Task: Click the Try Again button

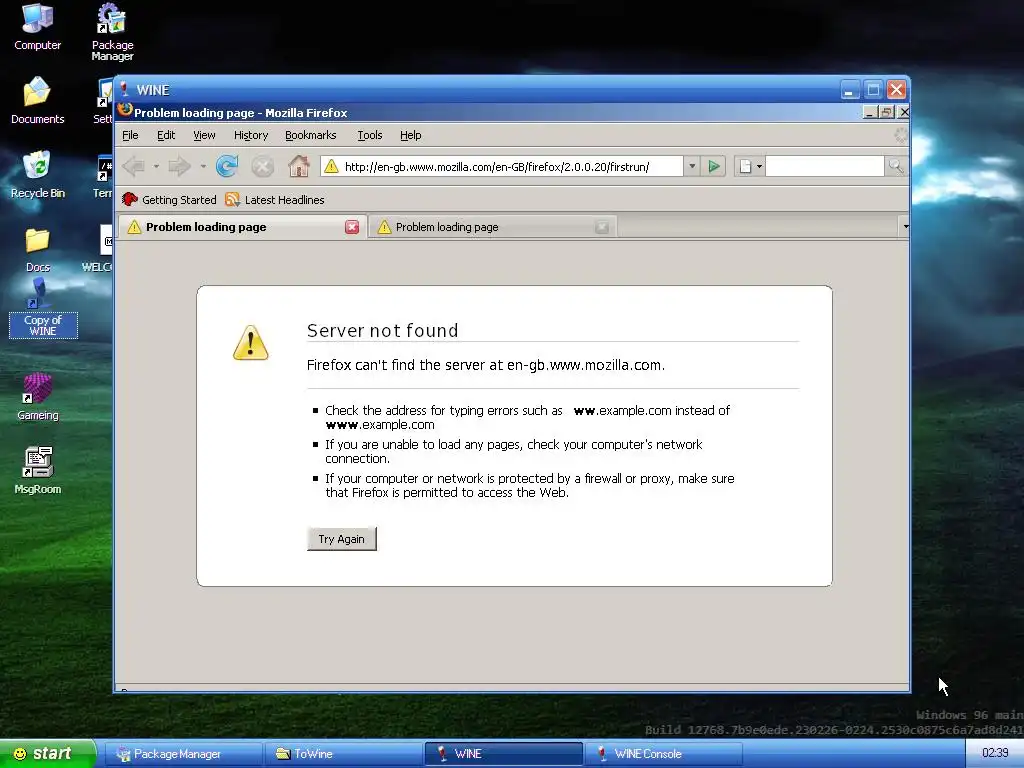Action: tap(342, 539)
